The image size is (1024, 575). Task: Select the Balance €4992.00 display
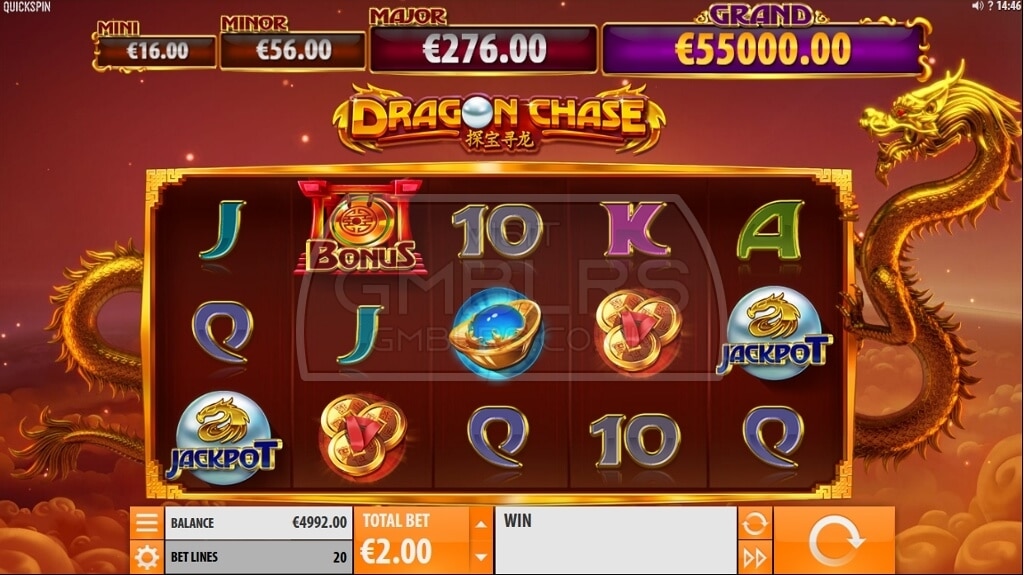pyautogui.click(x=259, y=523)
